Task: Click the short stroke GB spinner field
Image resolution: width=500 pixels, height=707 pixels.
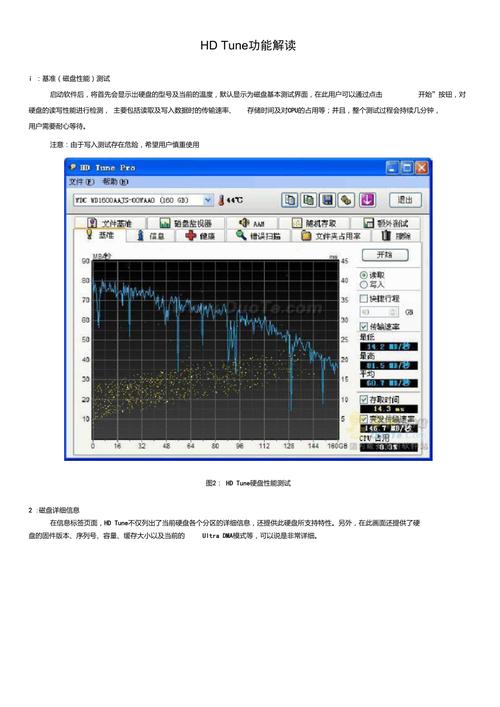Action: [x=379, y=312]
